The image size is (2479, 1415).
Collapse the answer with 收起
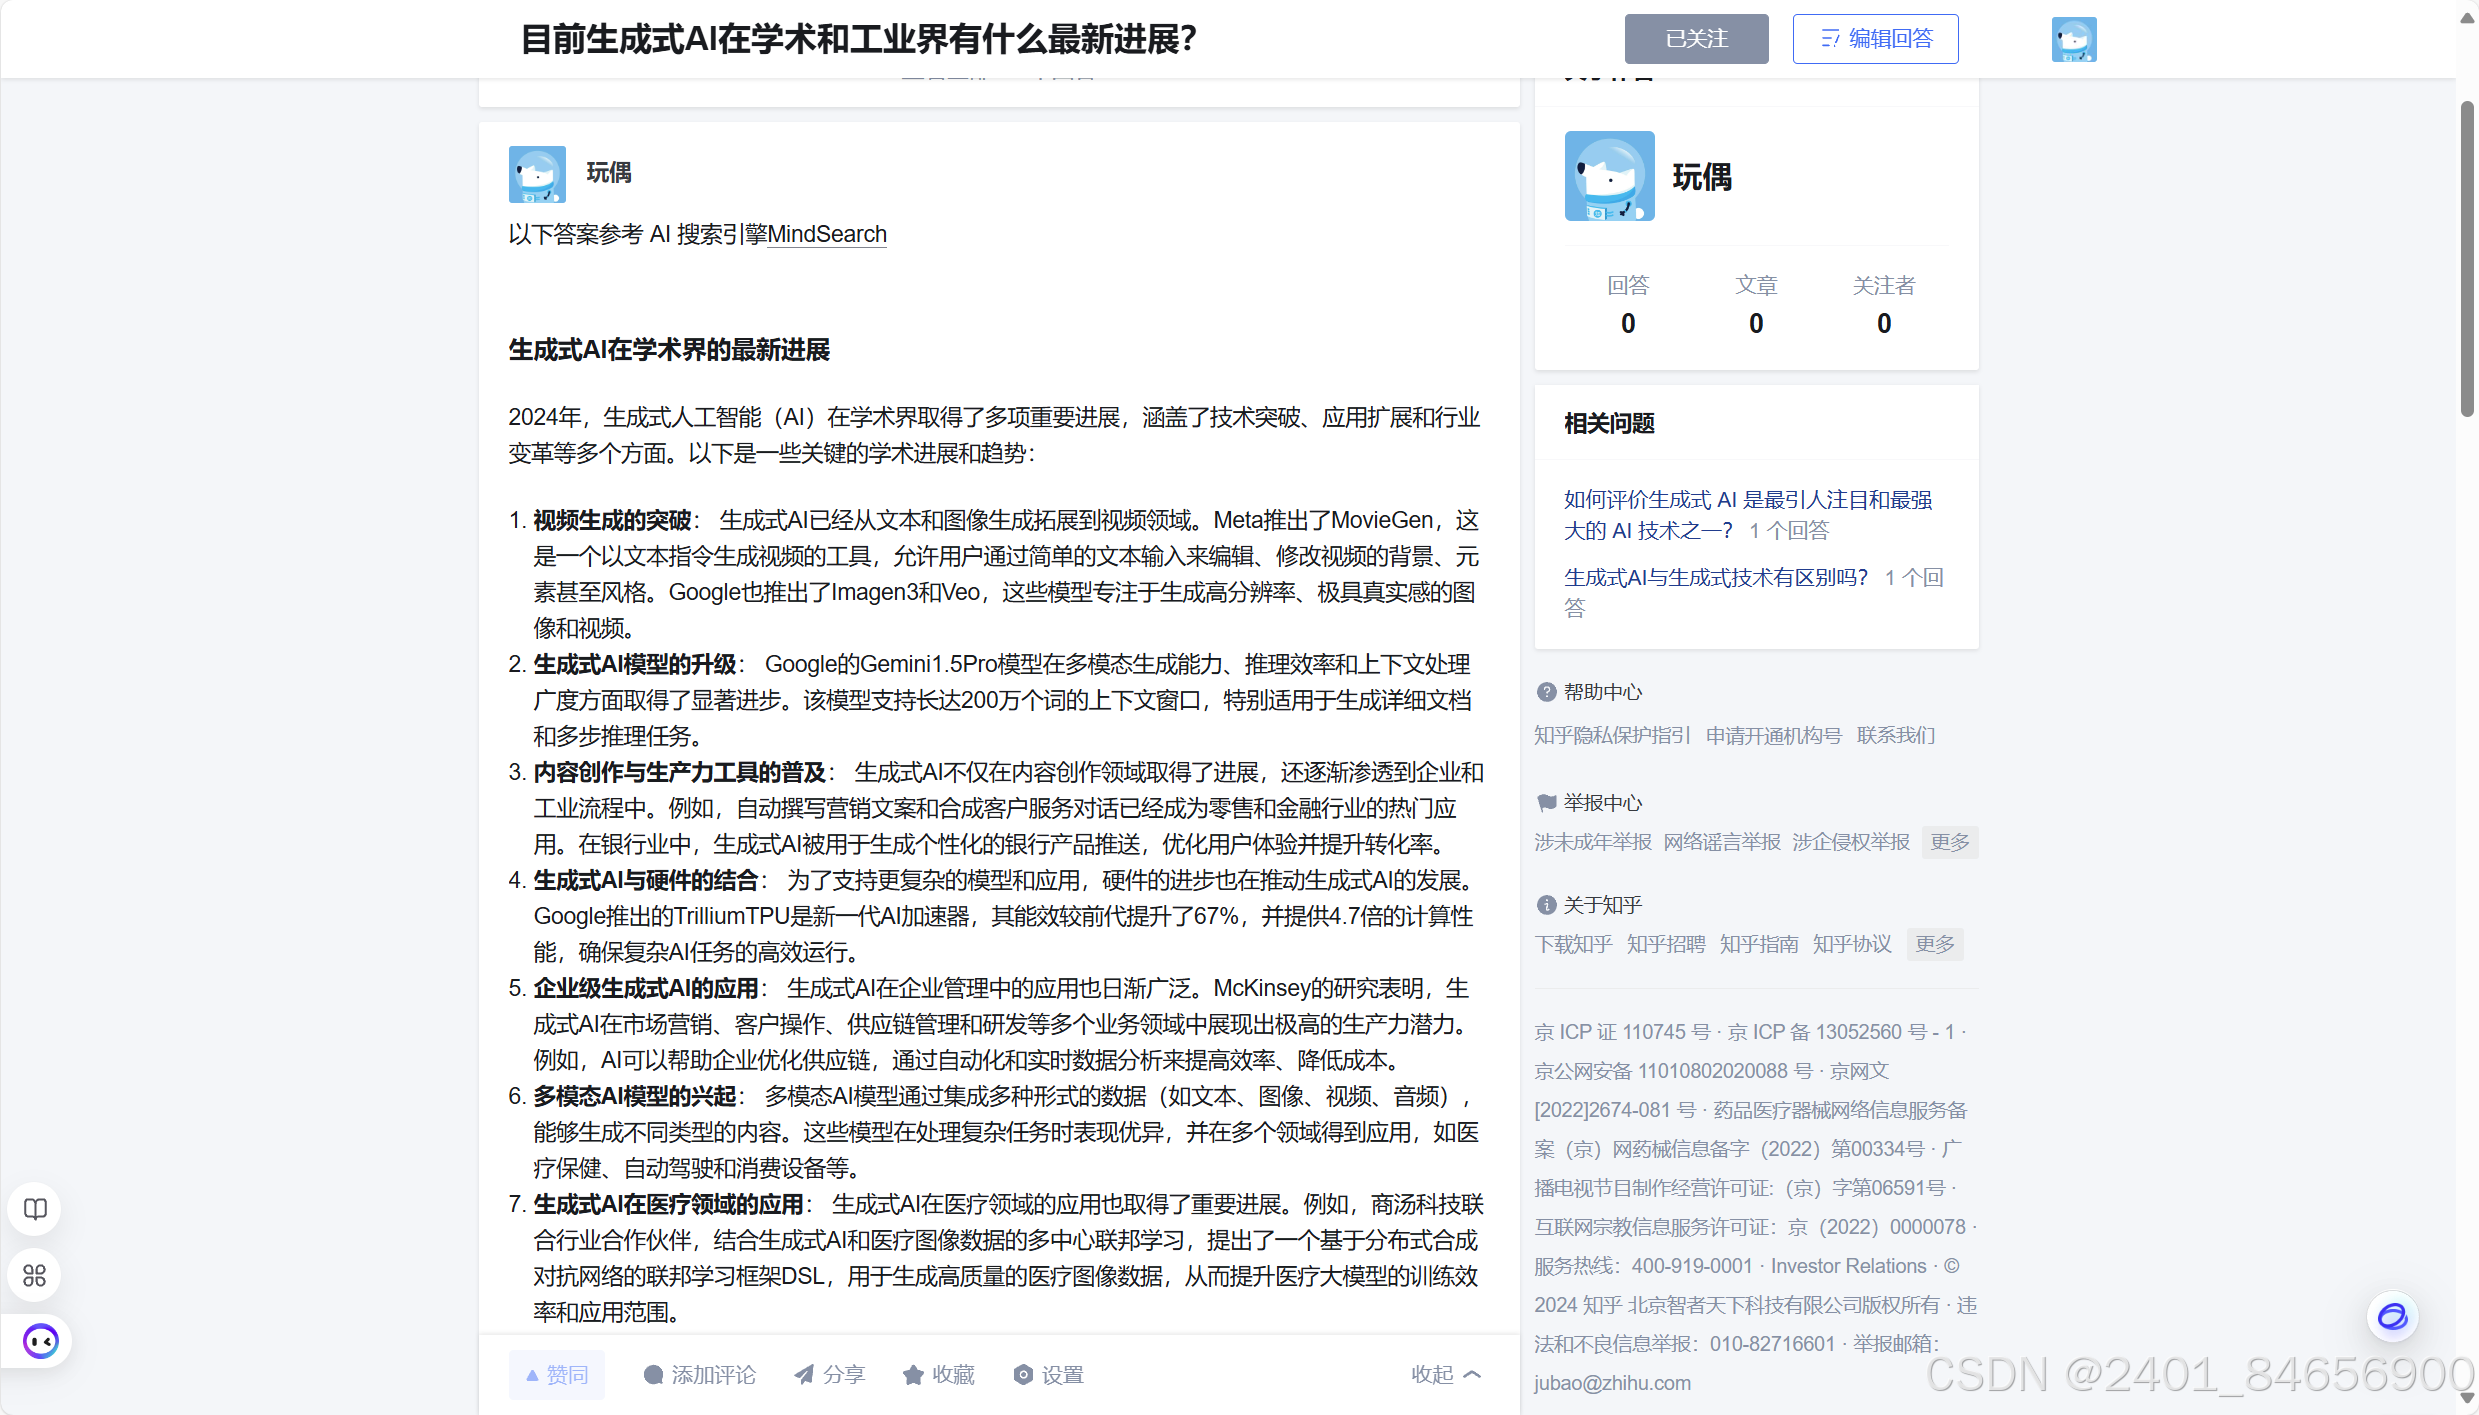click(1445, 1375)
